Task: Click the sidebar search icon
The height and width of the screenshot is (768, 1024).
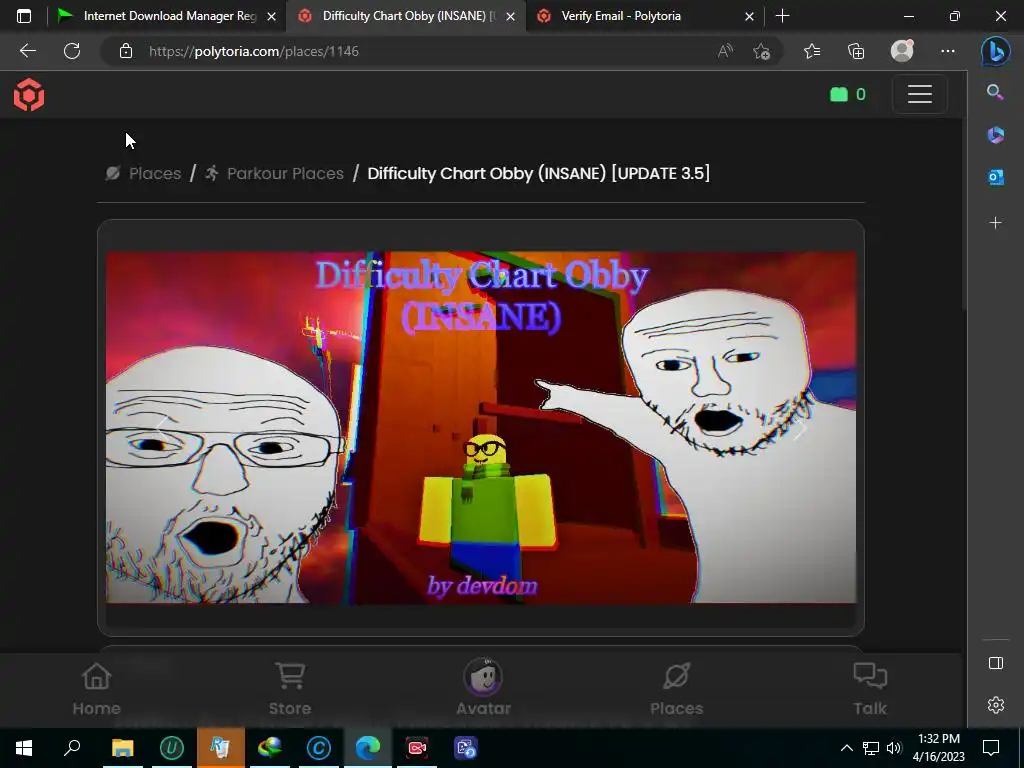Action: coord(995,92)
